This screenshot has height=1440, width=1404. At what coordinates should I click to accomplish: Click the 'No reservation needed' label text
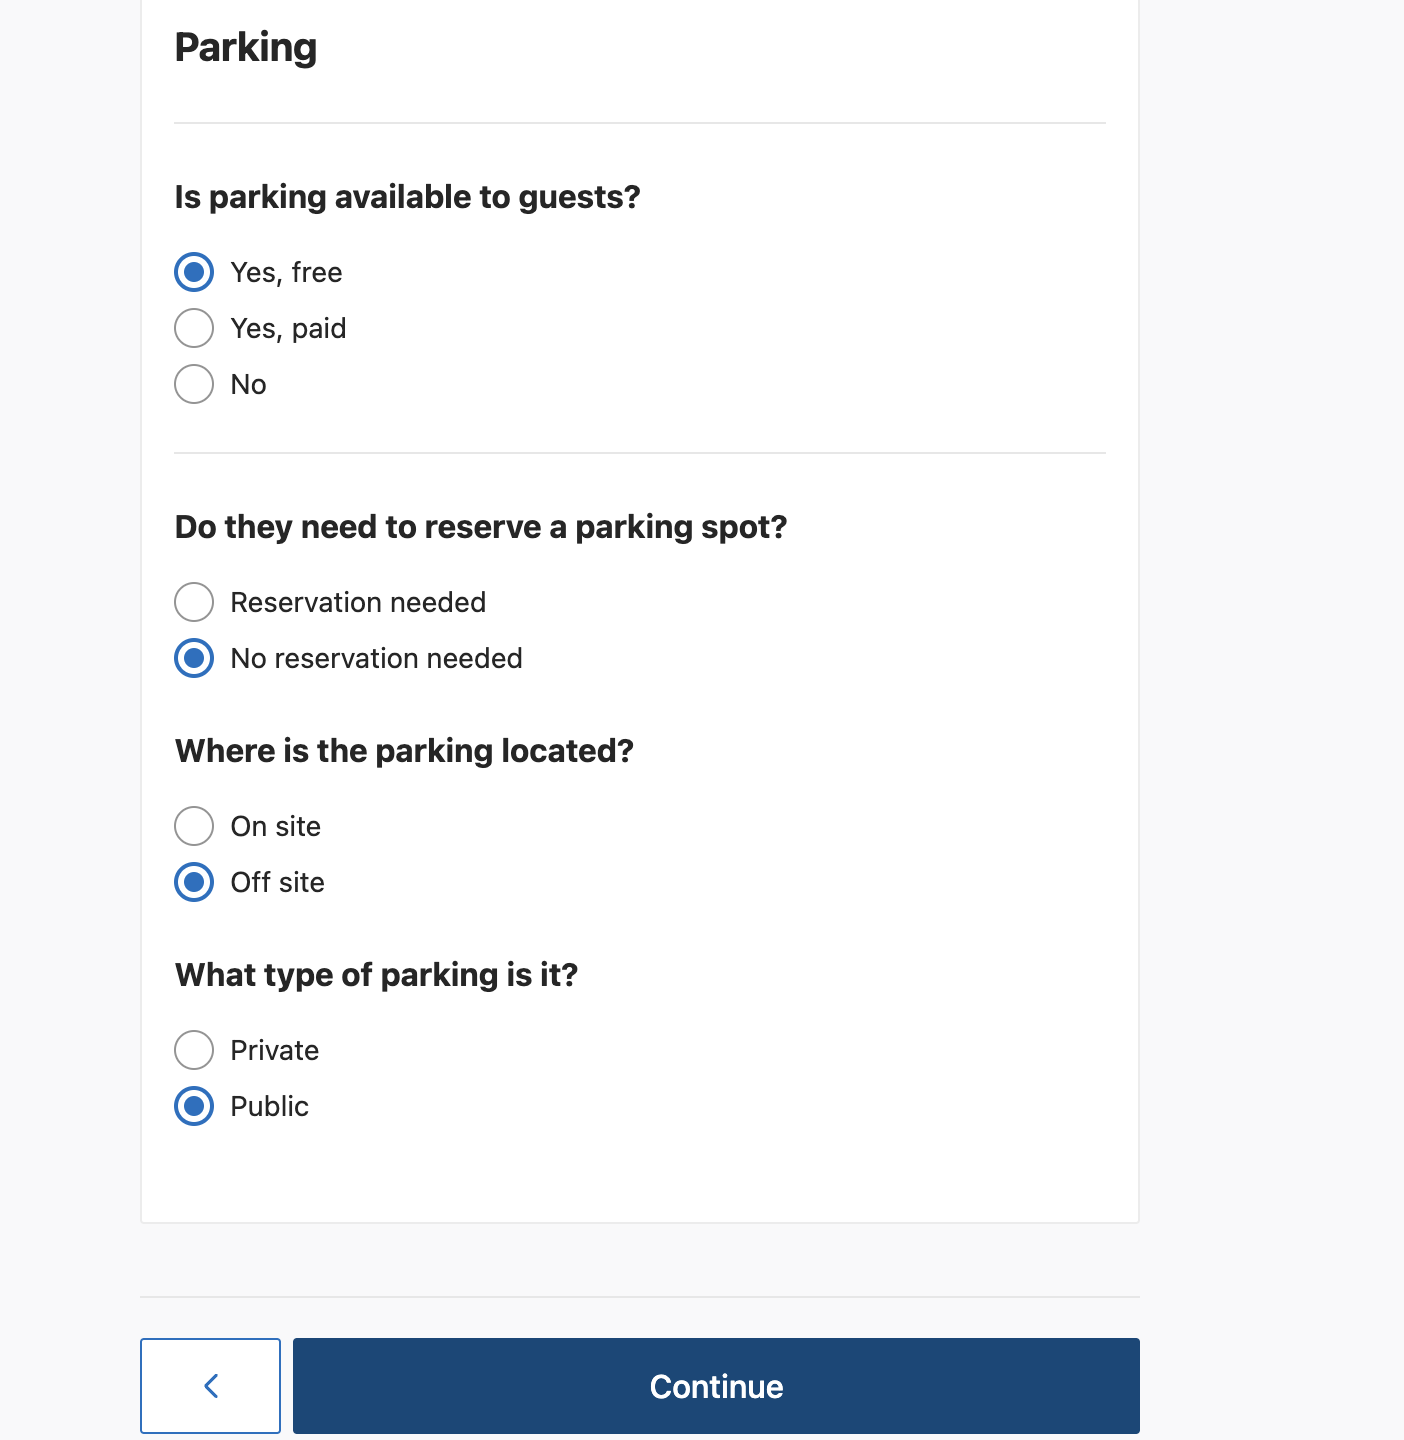[x=376, y=658]
